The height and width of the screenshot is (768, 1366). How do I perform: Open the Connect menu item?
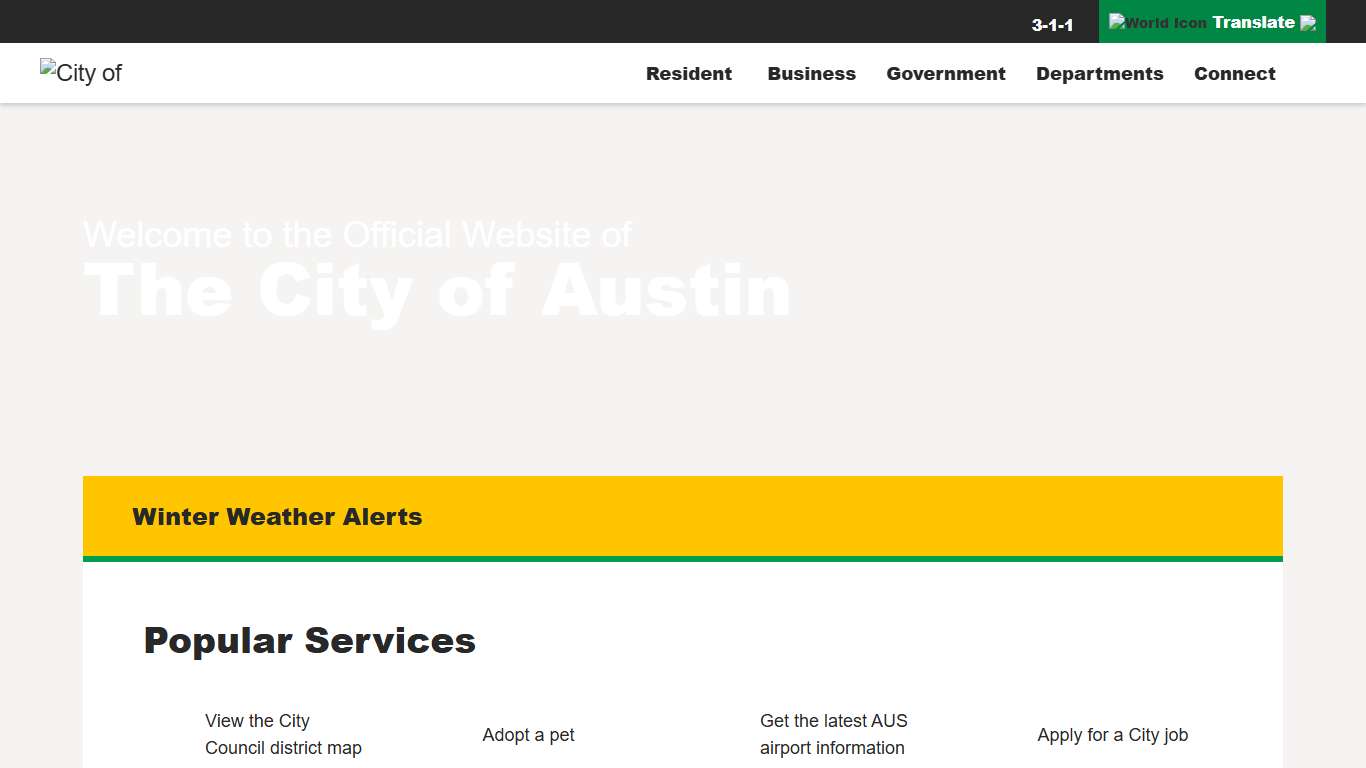1234,73
